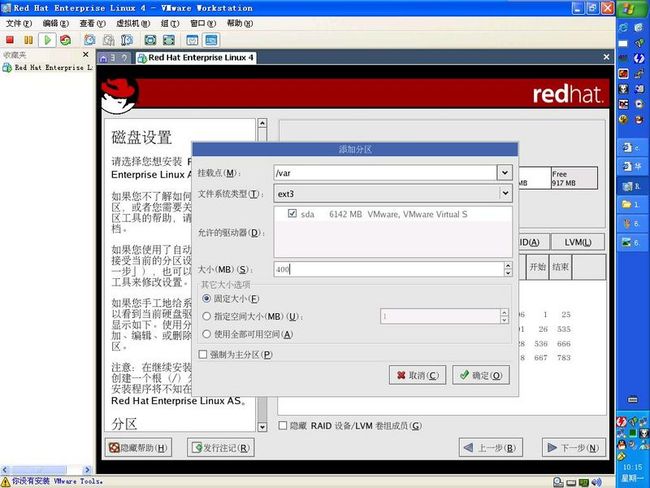Open the 查看(V) menu
Image resolution: width=650 pixels, height=488 pixels.
[x=92, y=24]
